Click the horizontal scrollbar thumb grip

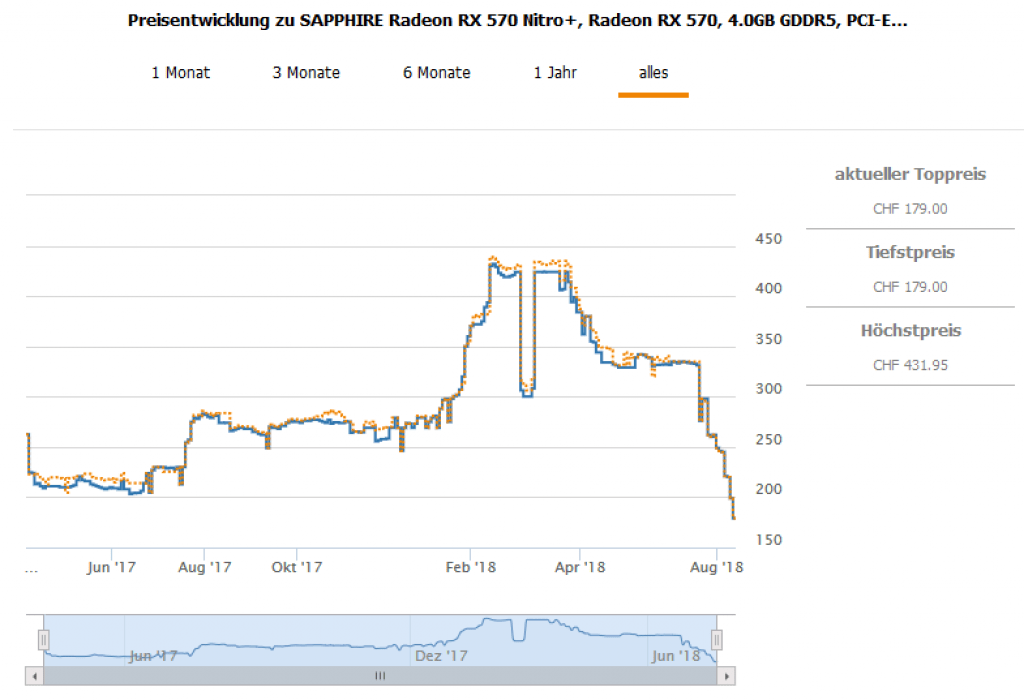380,676
